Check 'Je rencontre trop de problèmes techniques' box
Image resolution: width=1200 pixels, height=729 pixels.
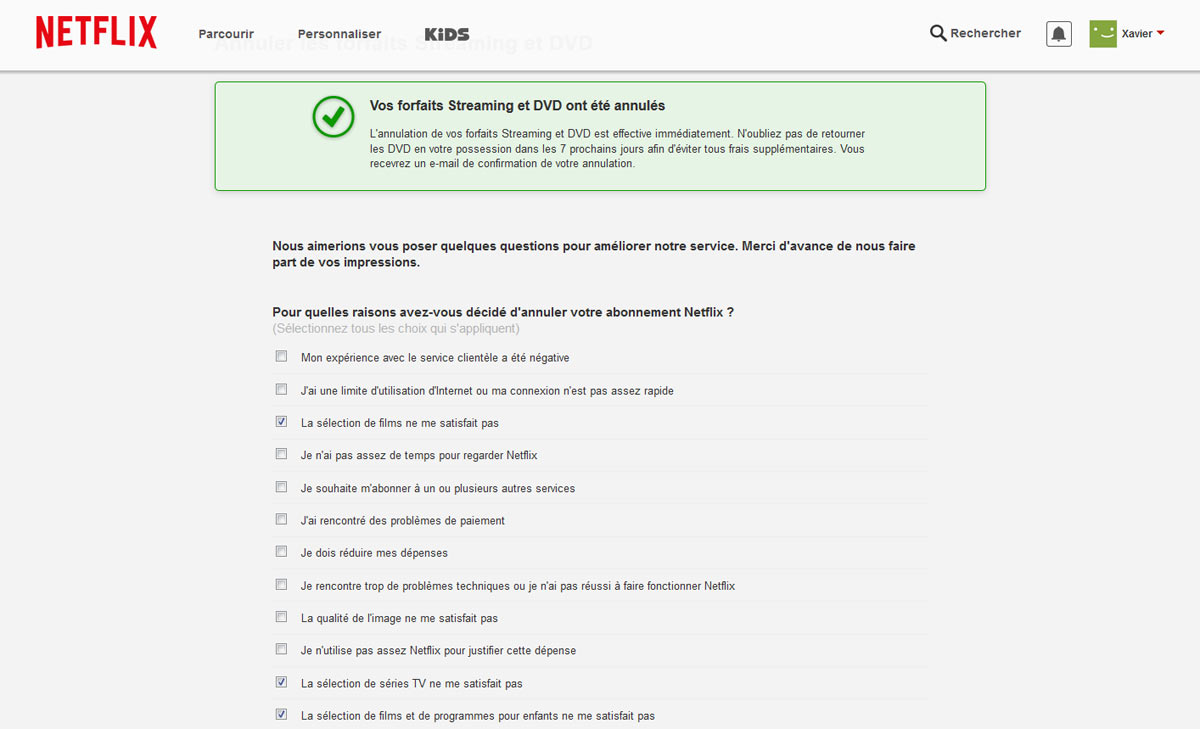tap(281, 584)
